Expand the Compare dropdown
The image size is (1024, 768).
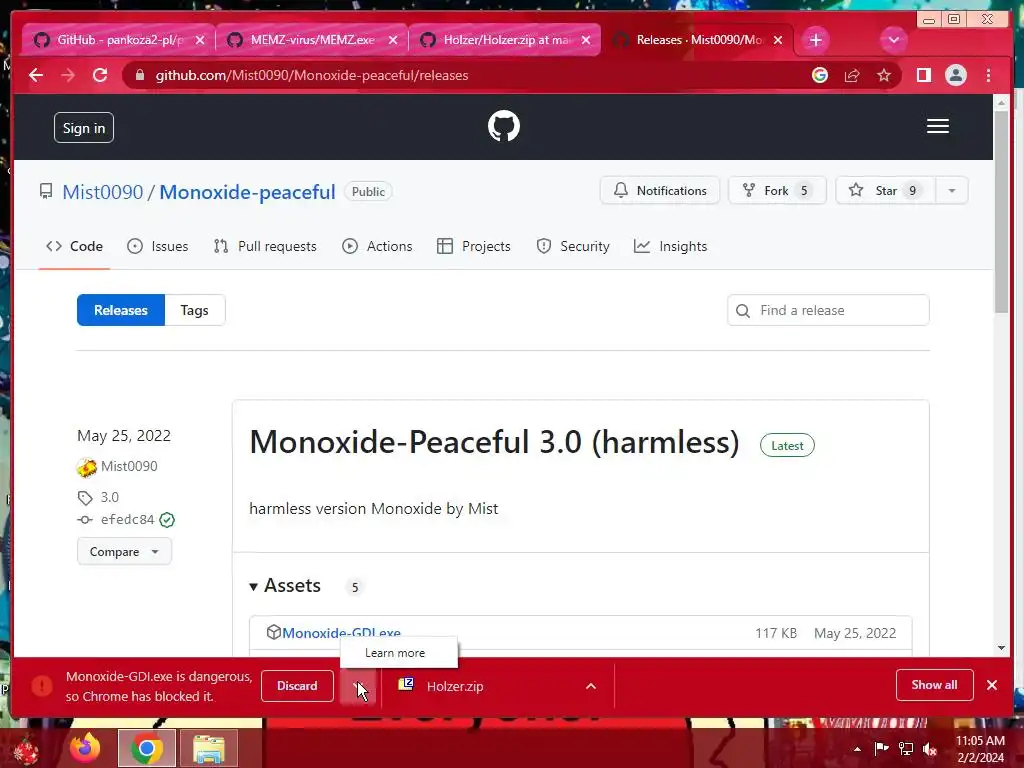click(124, 552)
